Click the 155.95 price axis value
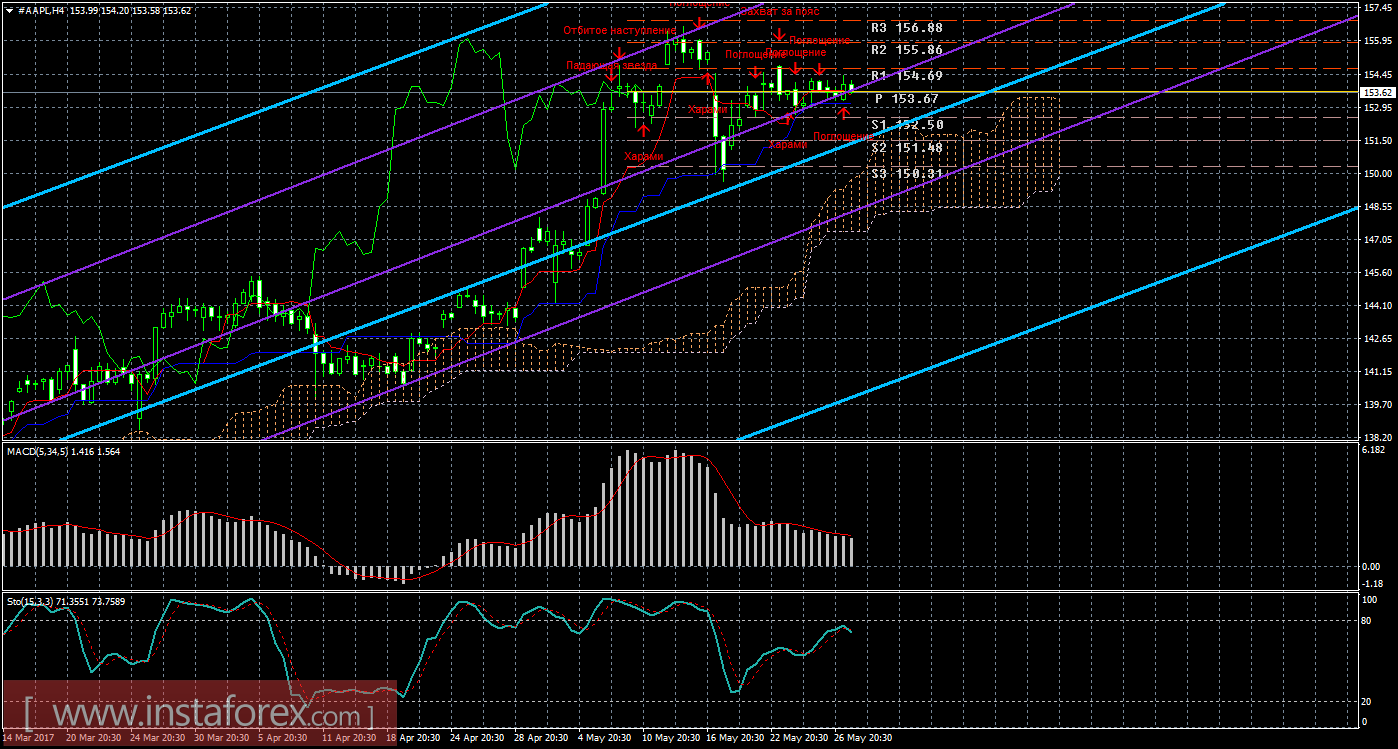 1377,41
